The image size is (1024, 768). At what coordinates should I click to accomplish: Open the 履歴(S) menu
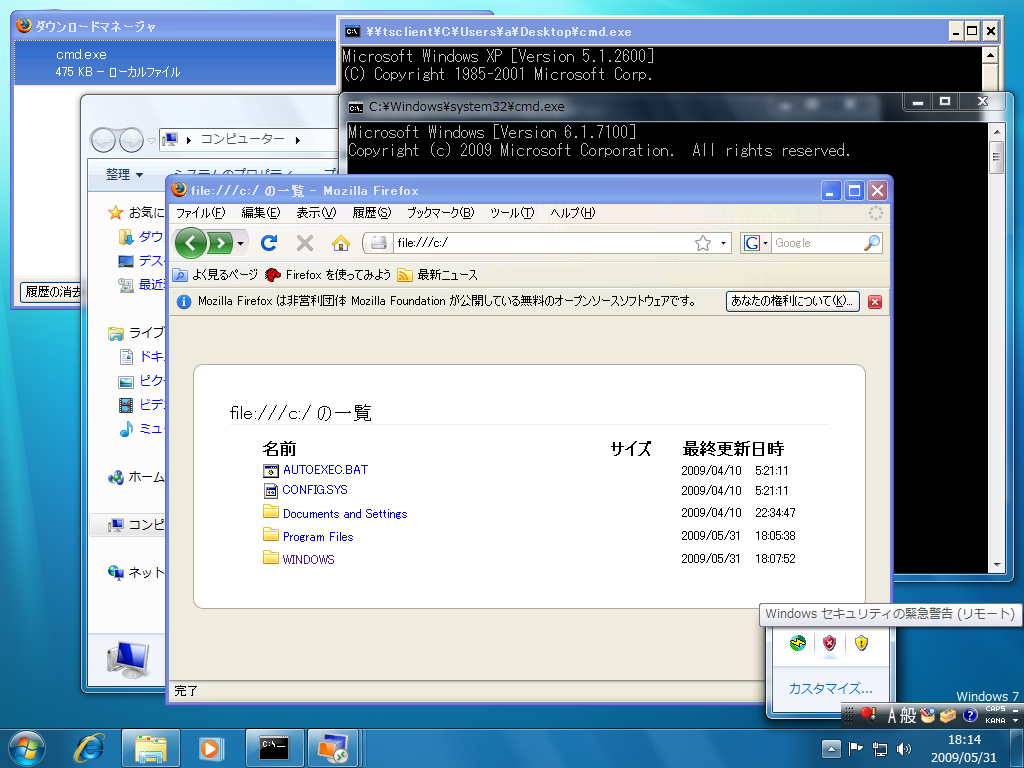coord(372,213)
